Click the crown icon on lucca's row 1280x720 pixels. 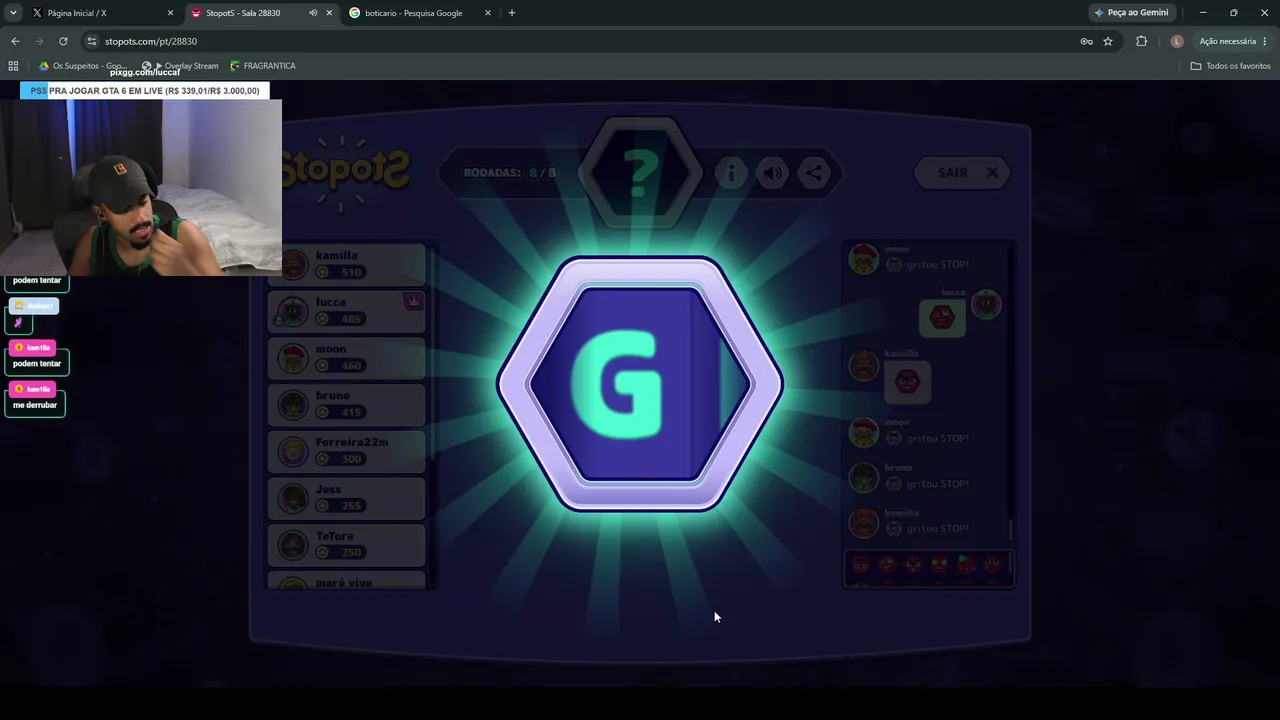coord(413,301)
